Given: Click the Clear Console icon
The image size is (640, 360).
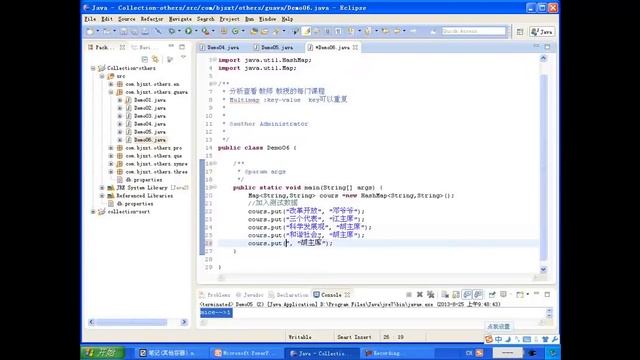Looking at the screenshot, I should (445, 294).
